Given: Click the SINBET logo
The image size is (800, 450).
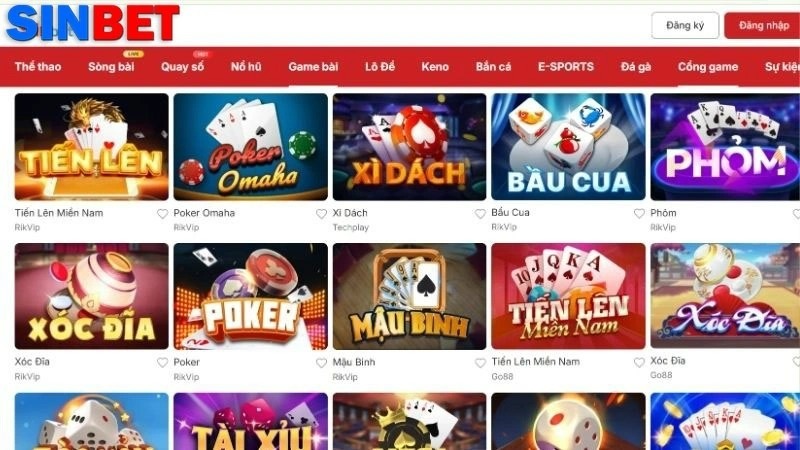Looking at the screenshot, I should 93,23.
